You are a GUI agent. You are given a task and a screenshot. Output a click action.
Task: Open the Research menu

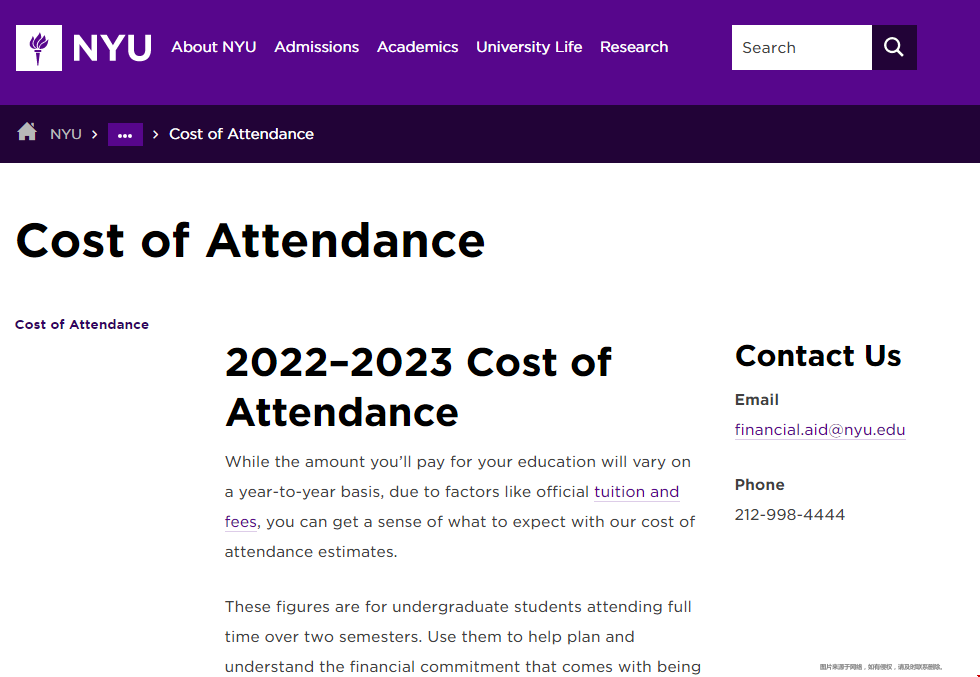[x=634, y=47]
